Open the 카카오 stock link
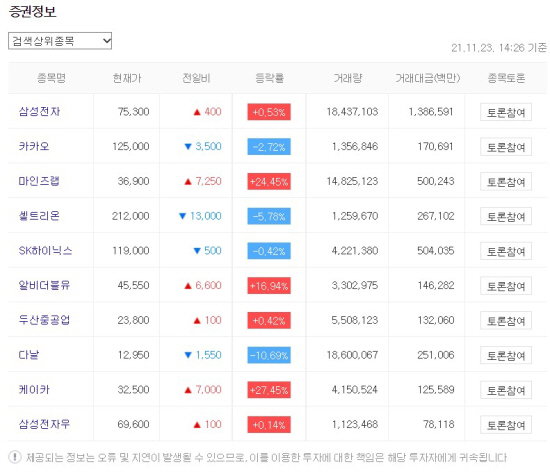Screen dimensions: 550x476 coord(34,146)
